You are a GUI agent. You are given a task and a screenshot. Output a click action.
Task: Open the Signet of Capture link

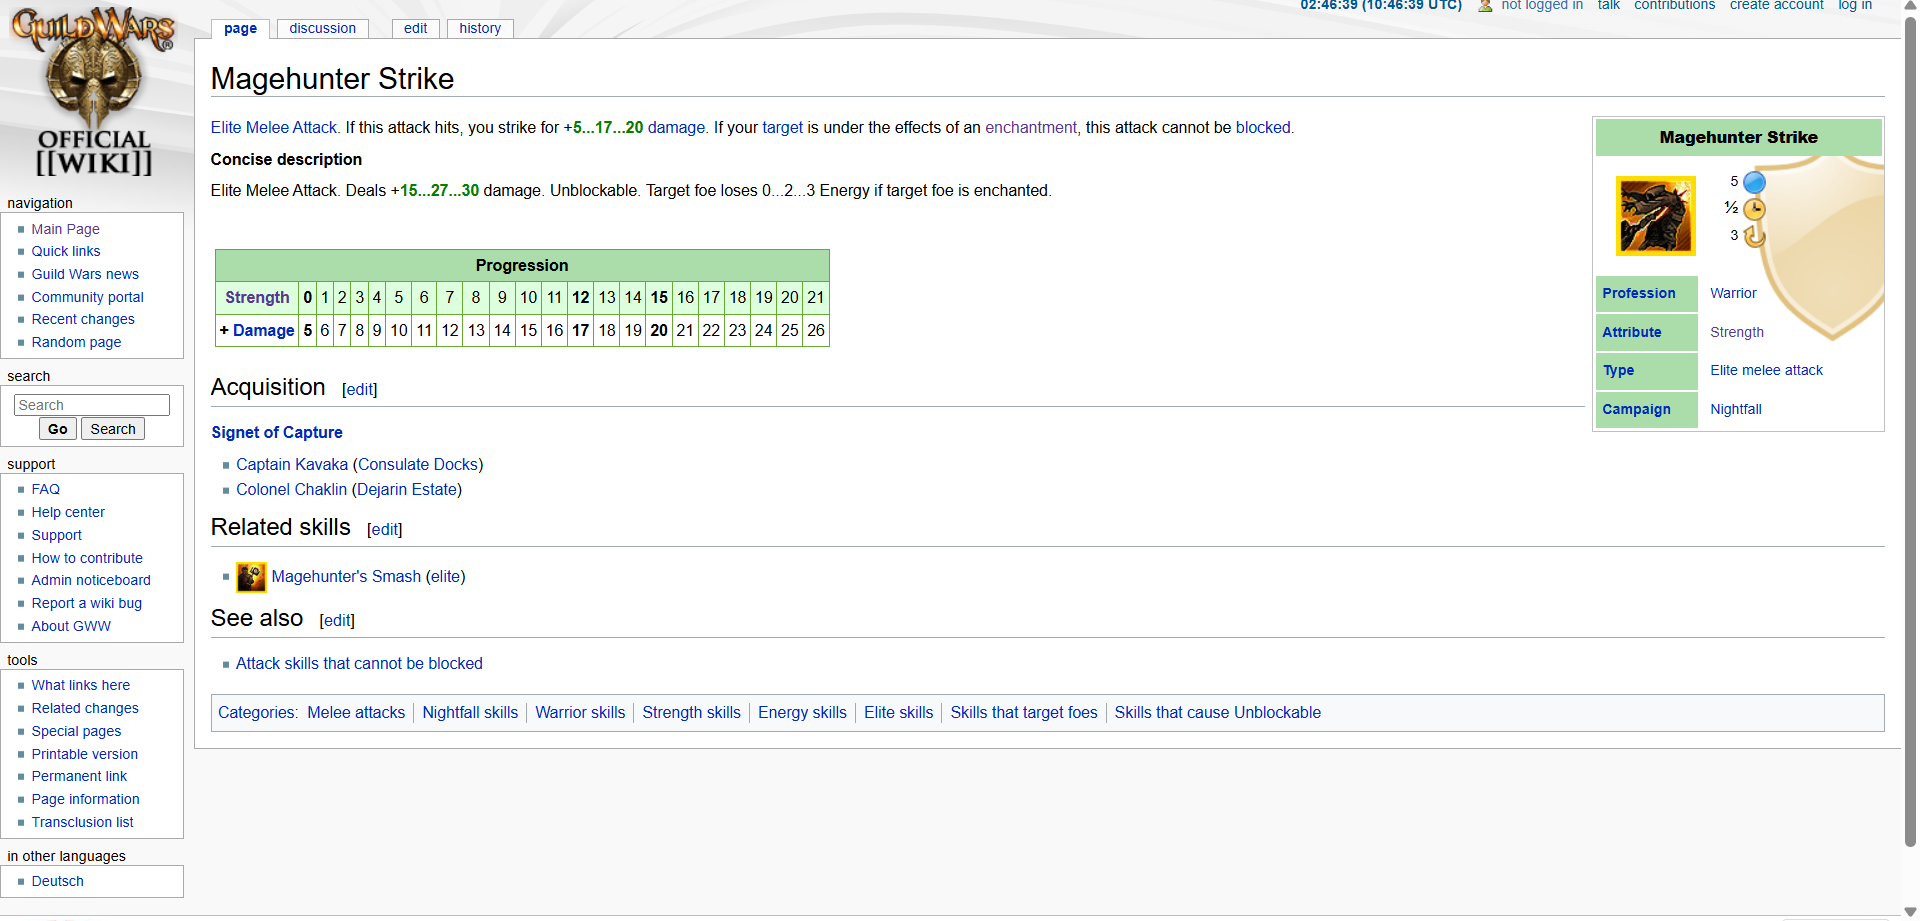[x=277, y=433]
